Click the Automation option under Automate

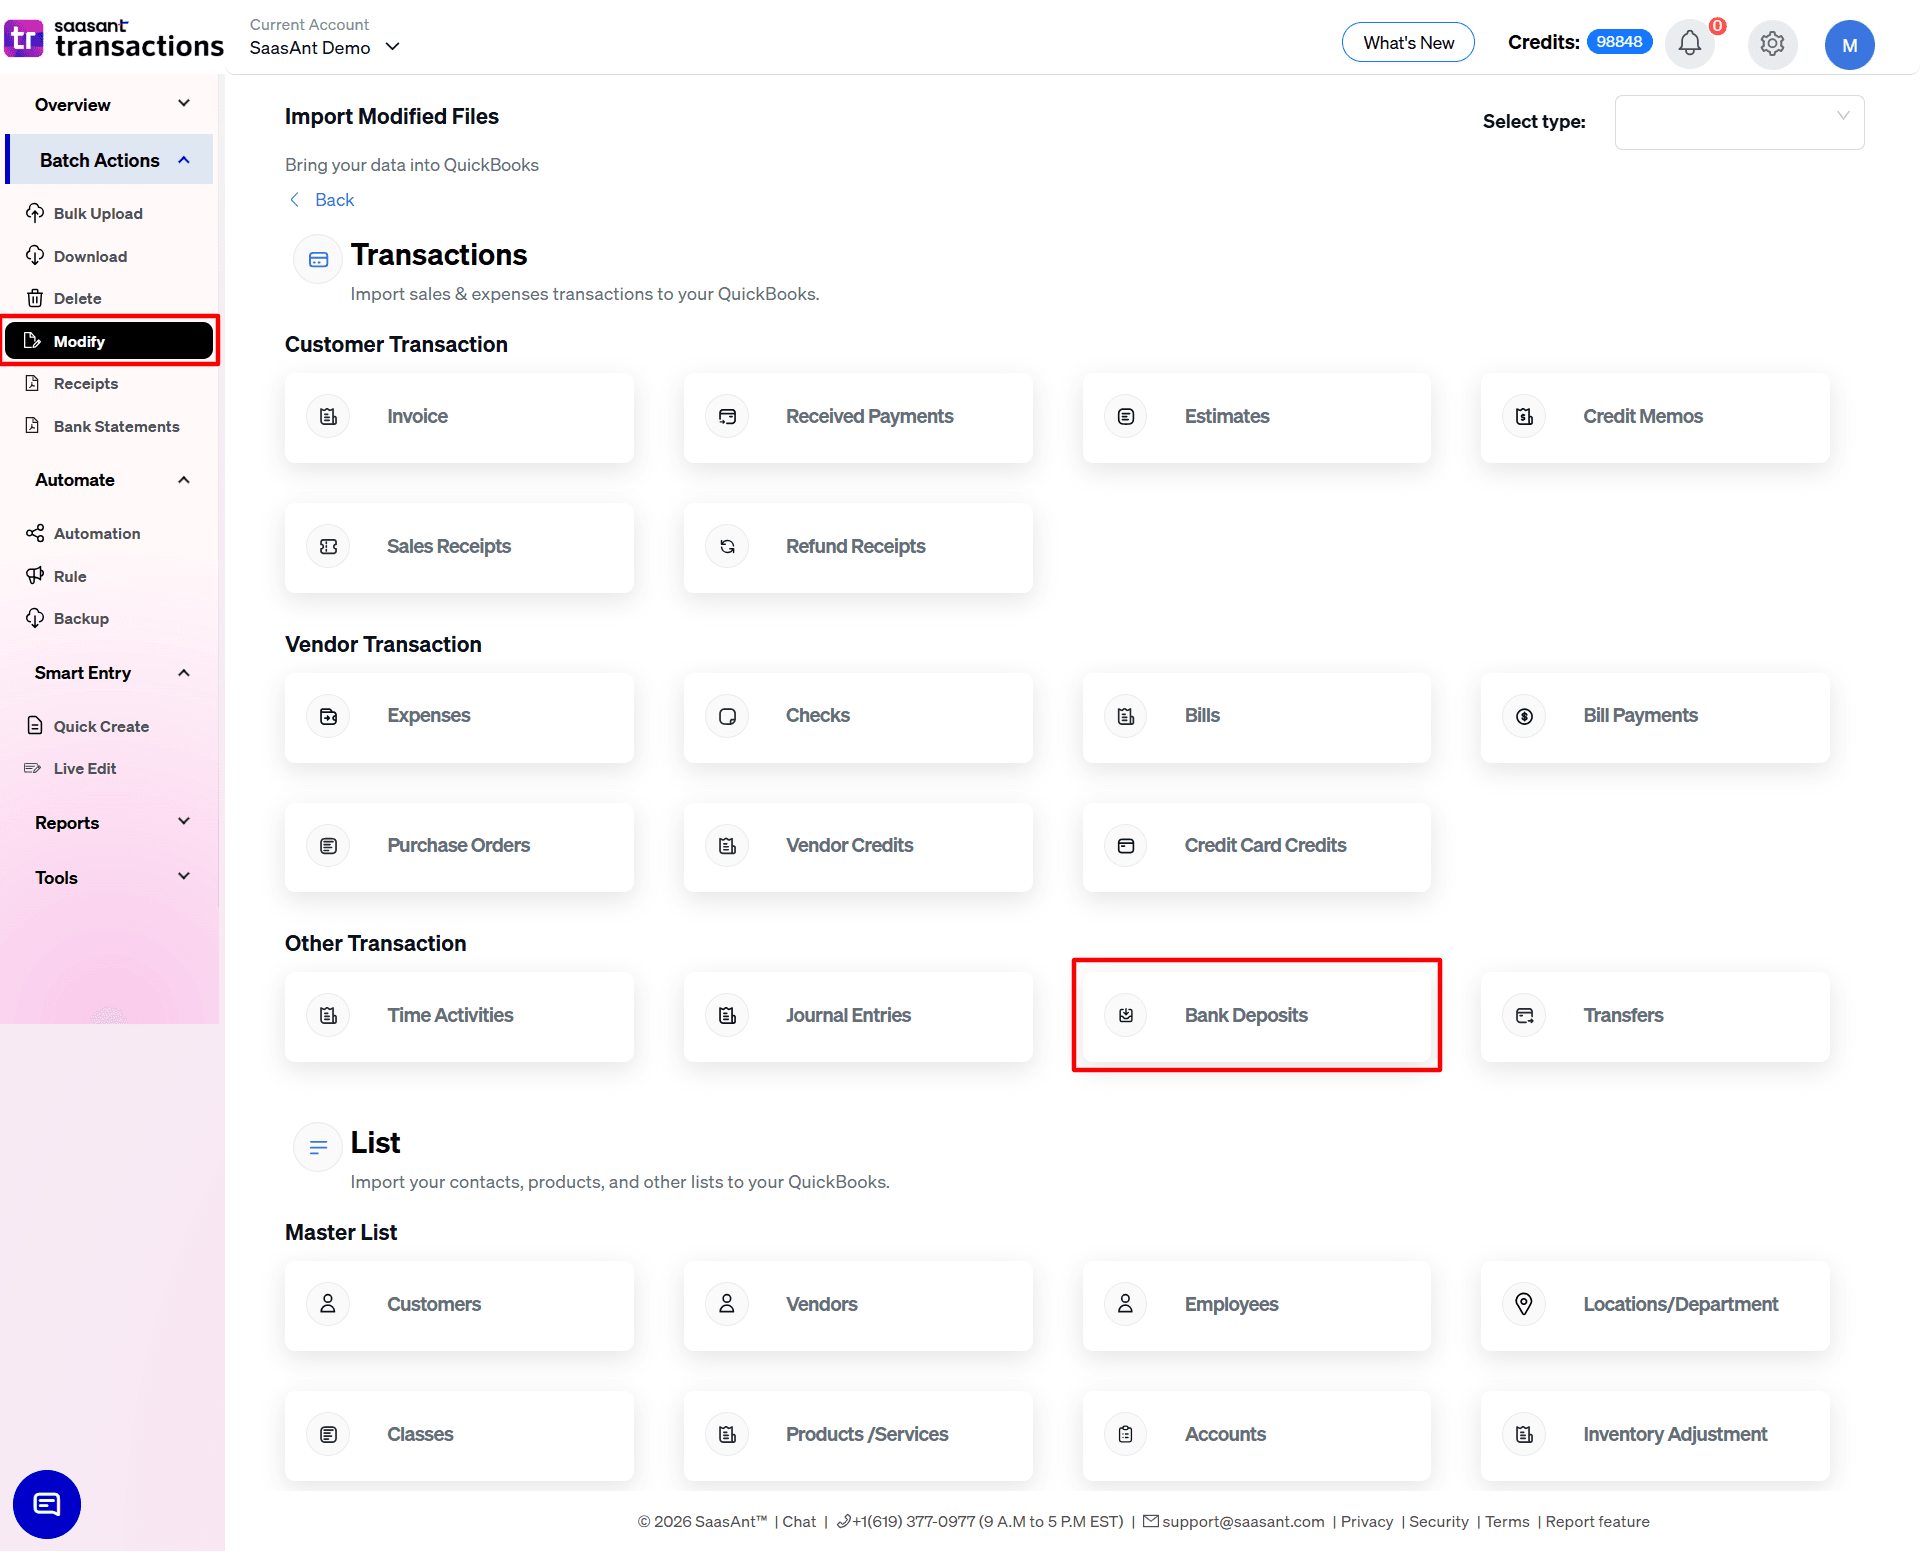96,533
